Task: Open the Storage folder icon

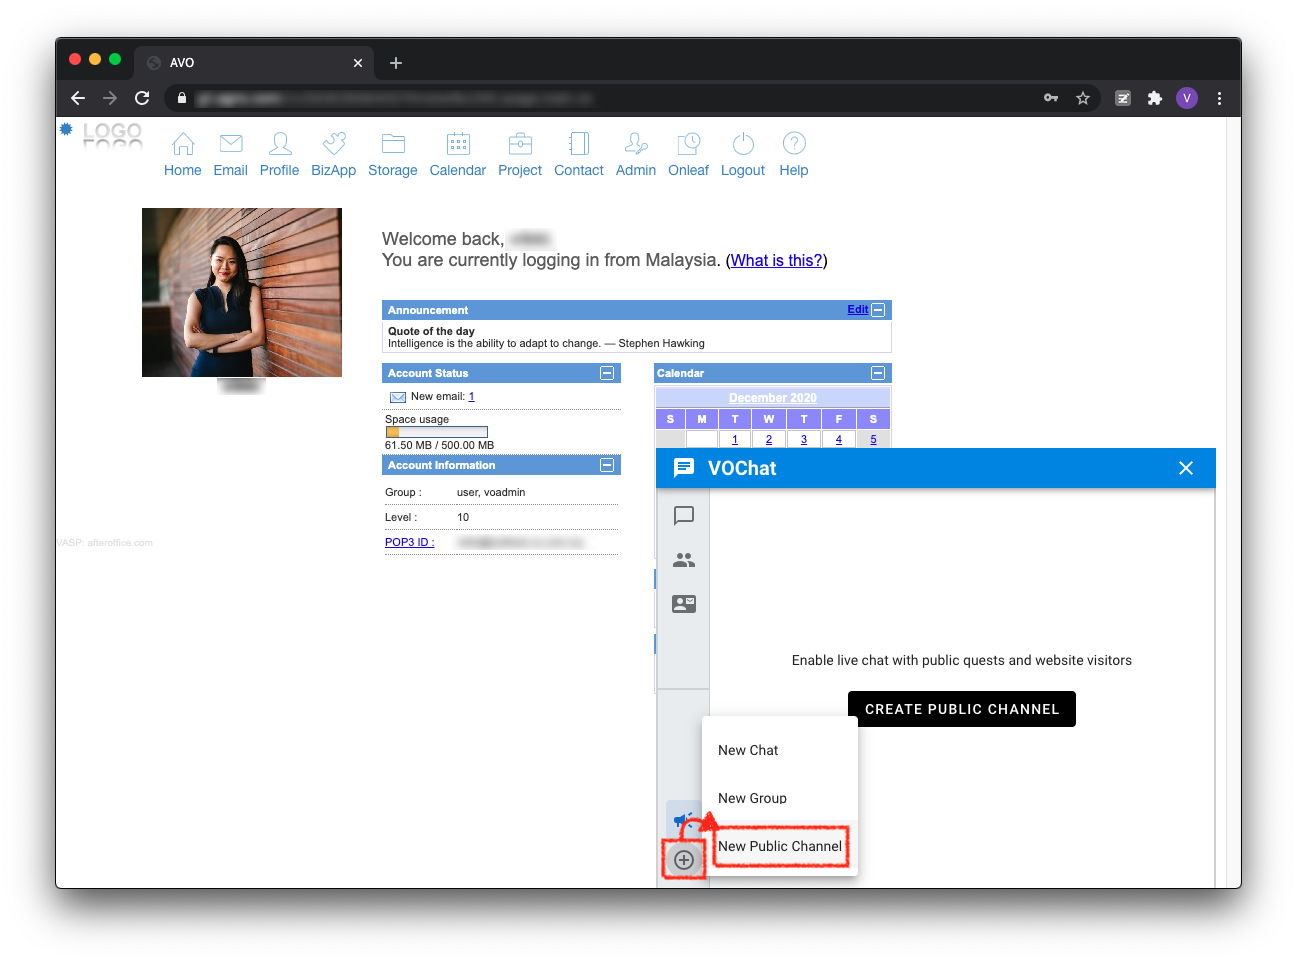Action: pyautogui.click(x=393, y=144)
